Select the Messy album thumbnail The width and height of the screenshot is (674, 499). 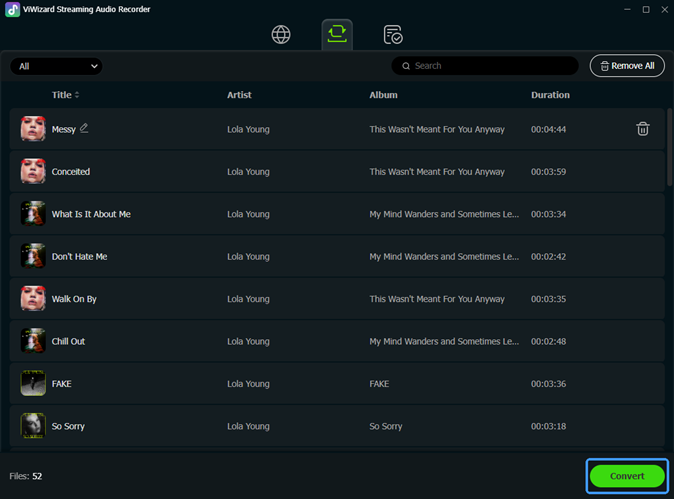[x=33, y=129]
